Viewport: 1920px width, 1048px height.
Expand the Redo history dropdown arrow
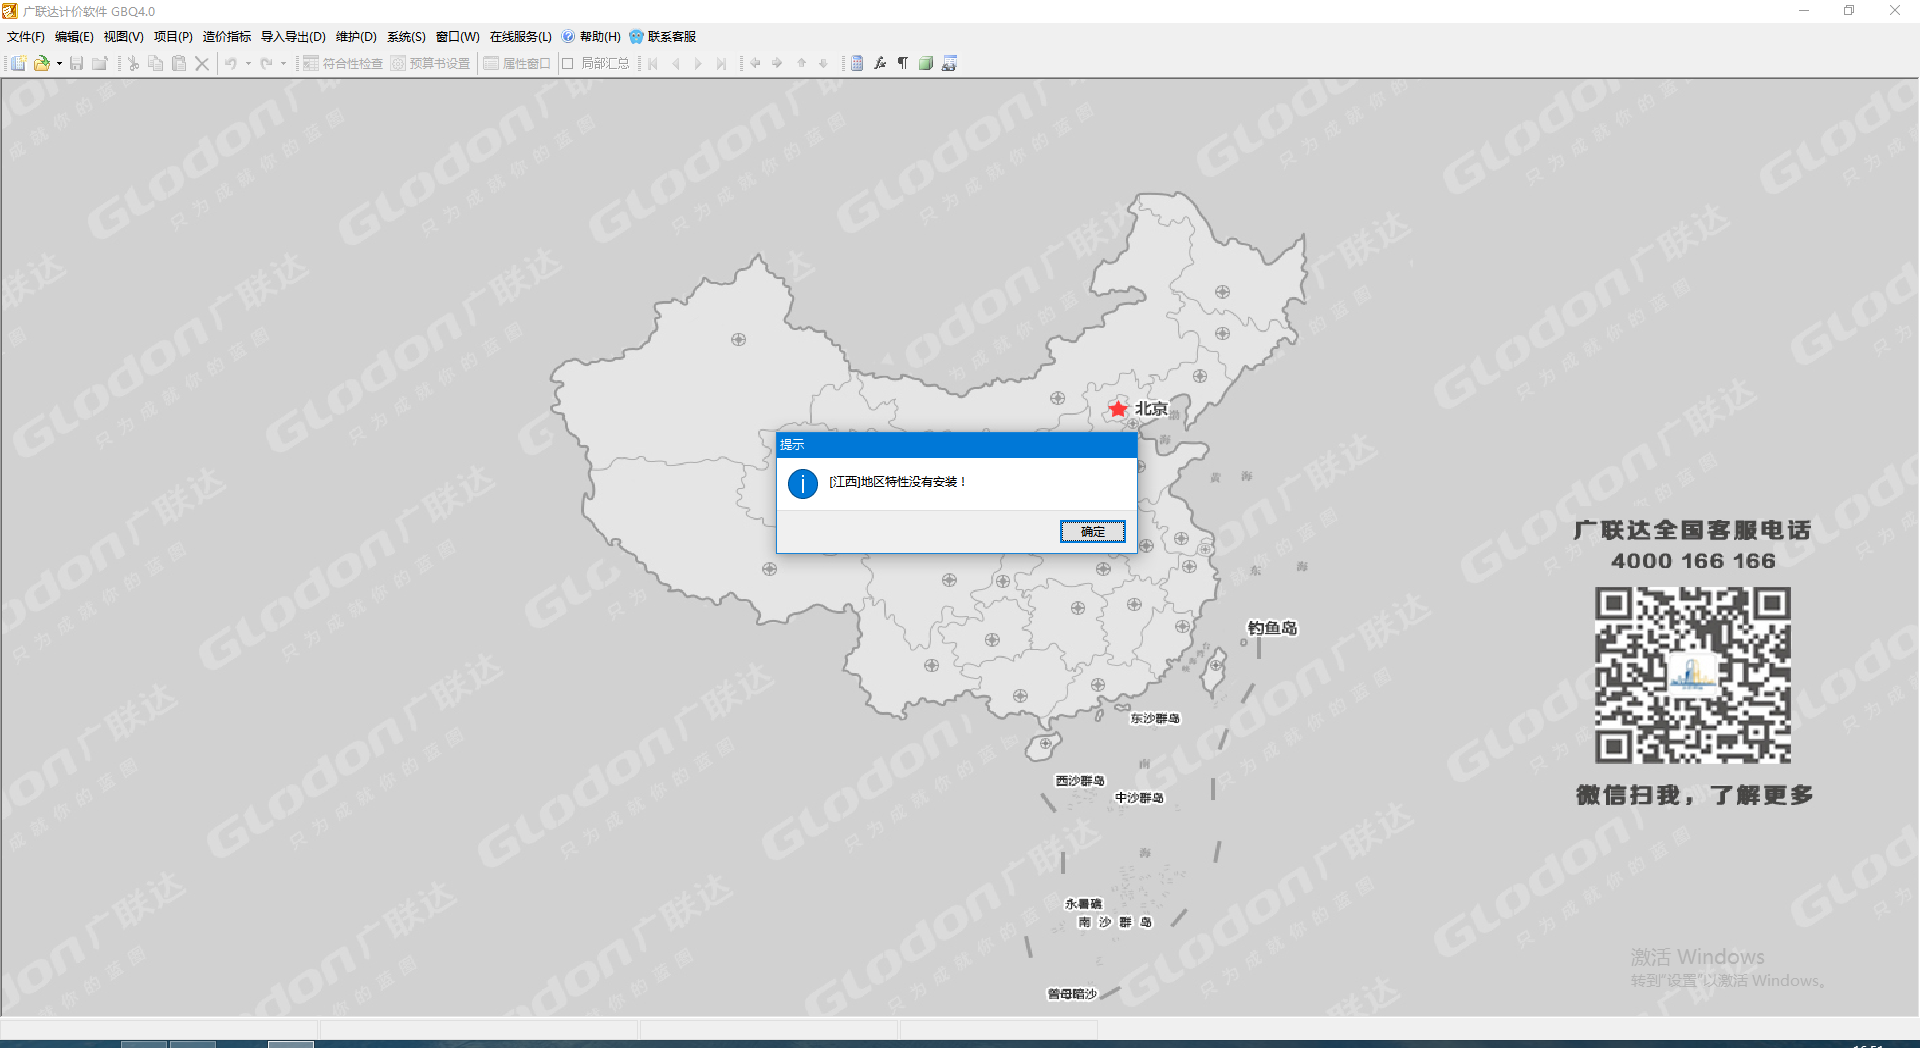point(283,63)
